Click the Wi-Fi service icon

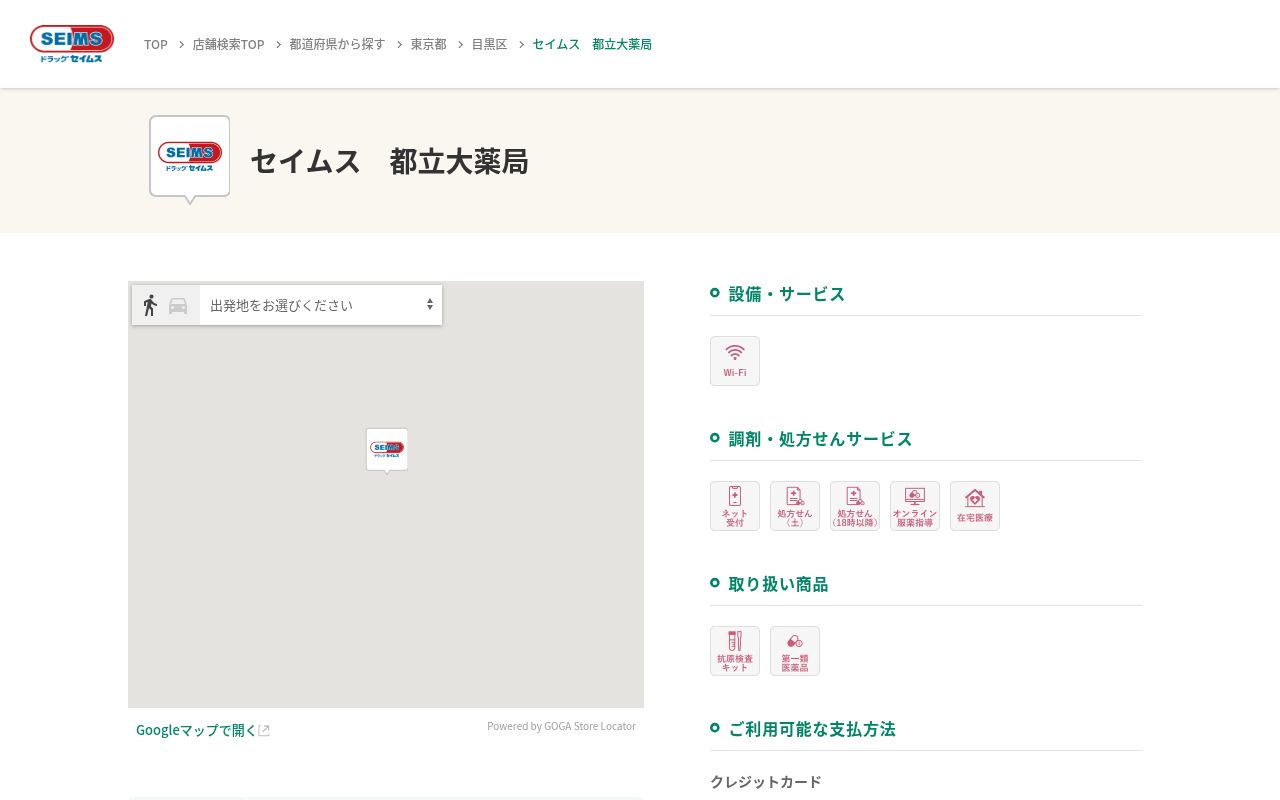(735, 361)
